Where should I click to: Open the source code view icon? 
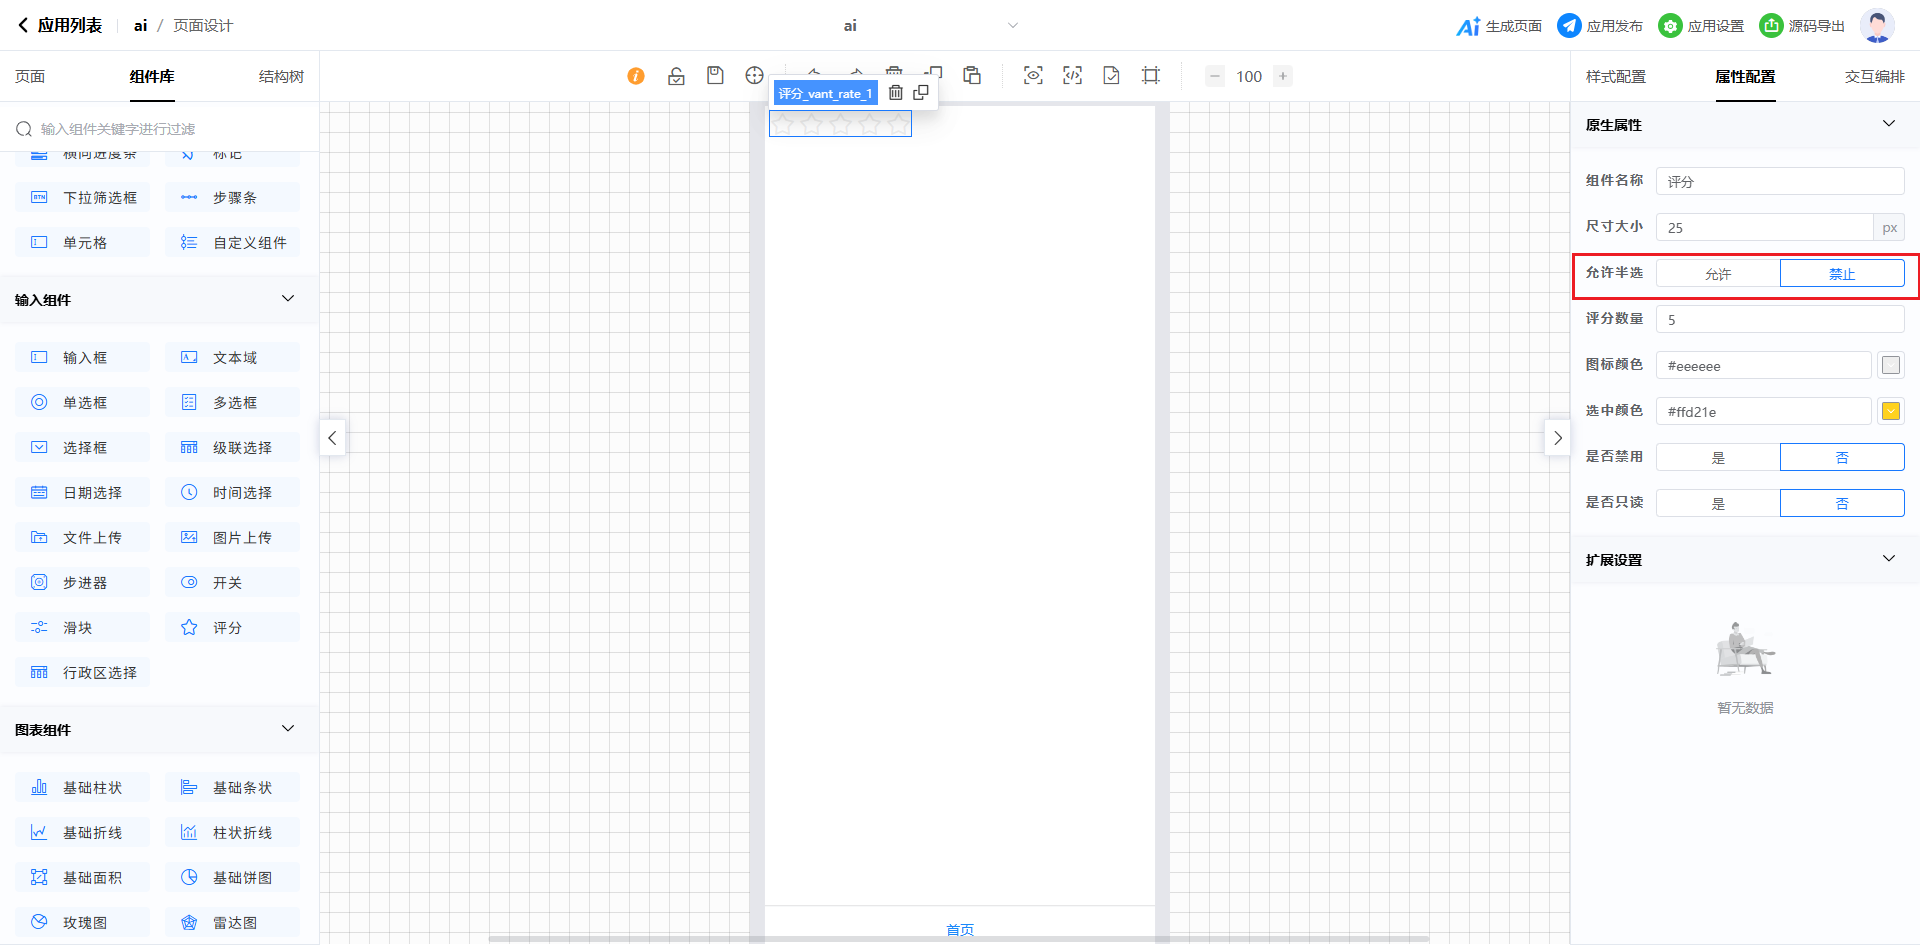pos(1072,76)
